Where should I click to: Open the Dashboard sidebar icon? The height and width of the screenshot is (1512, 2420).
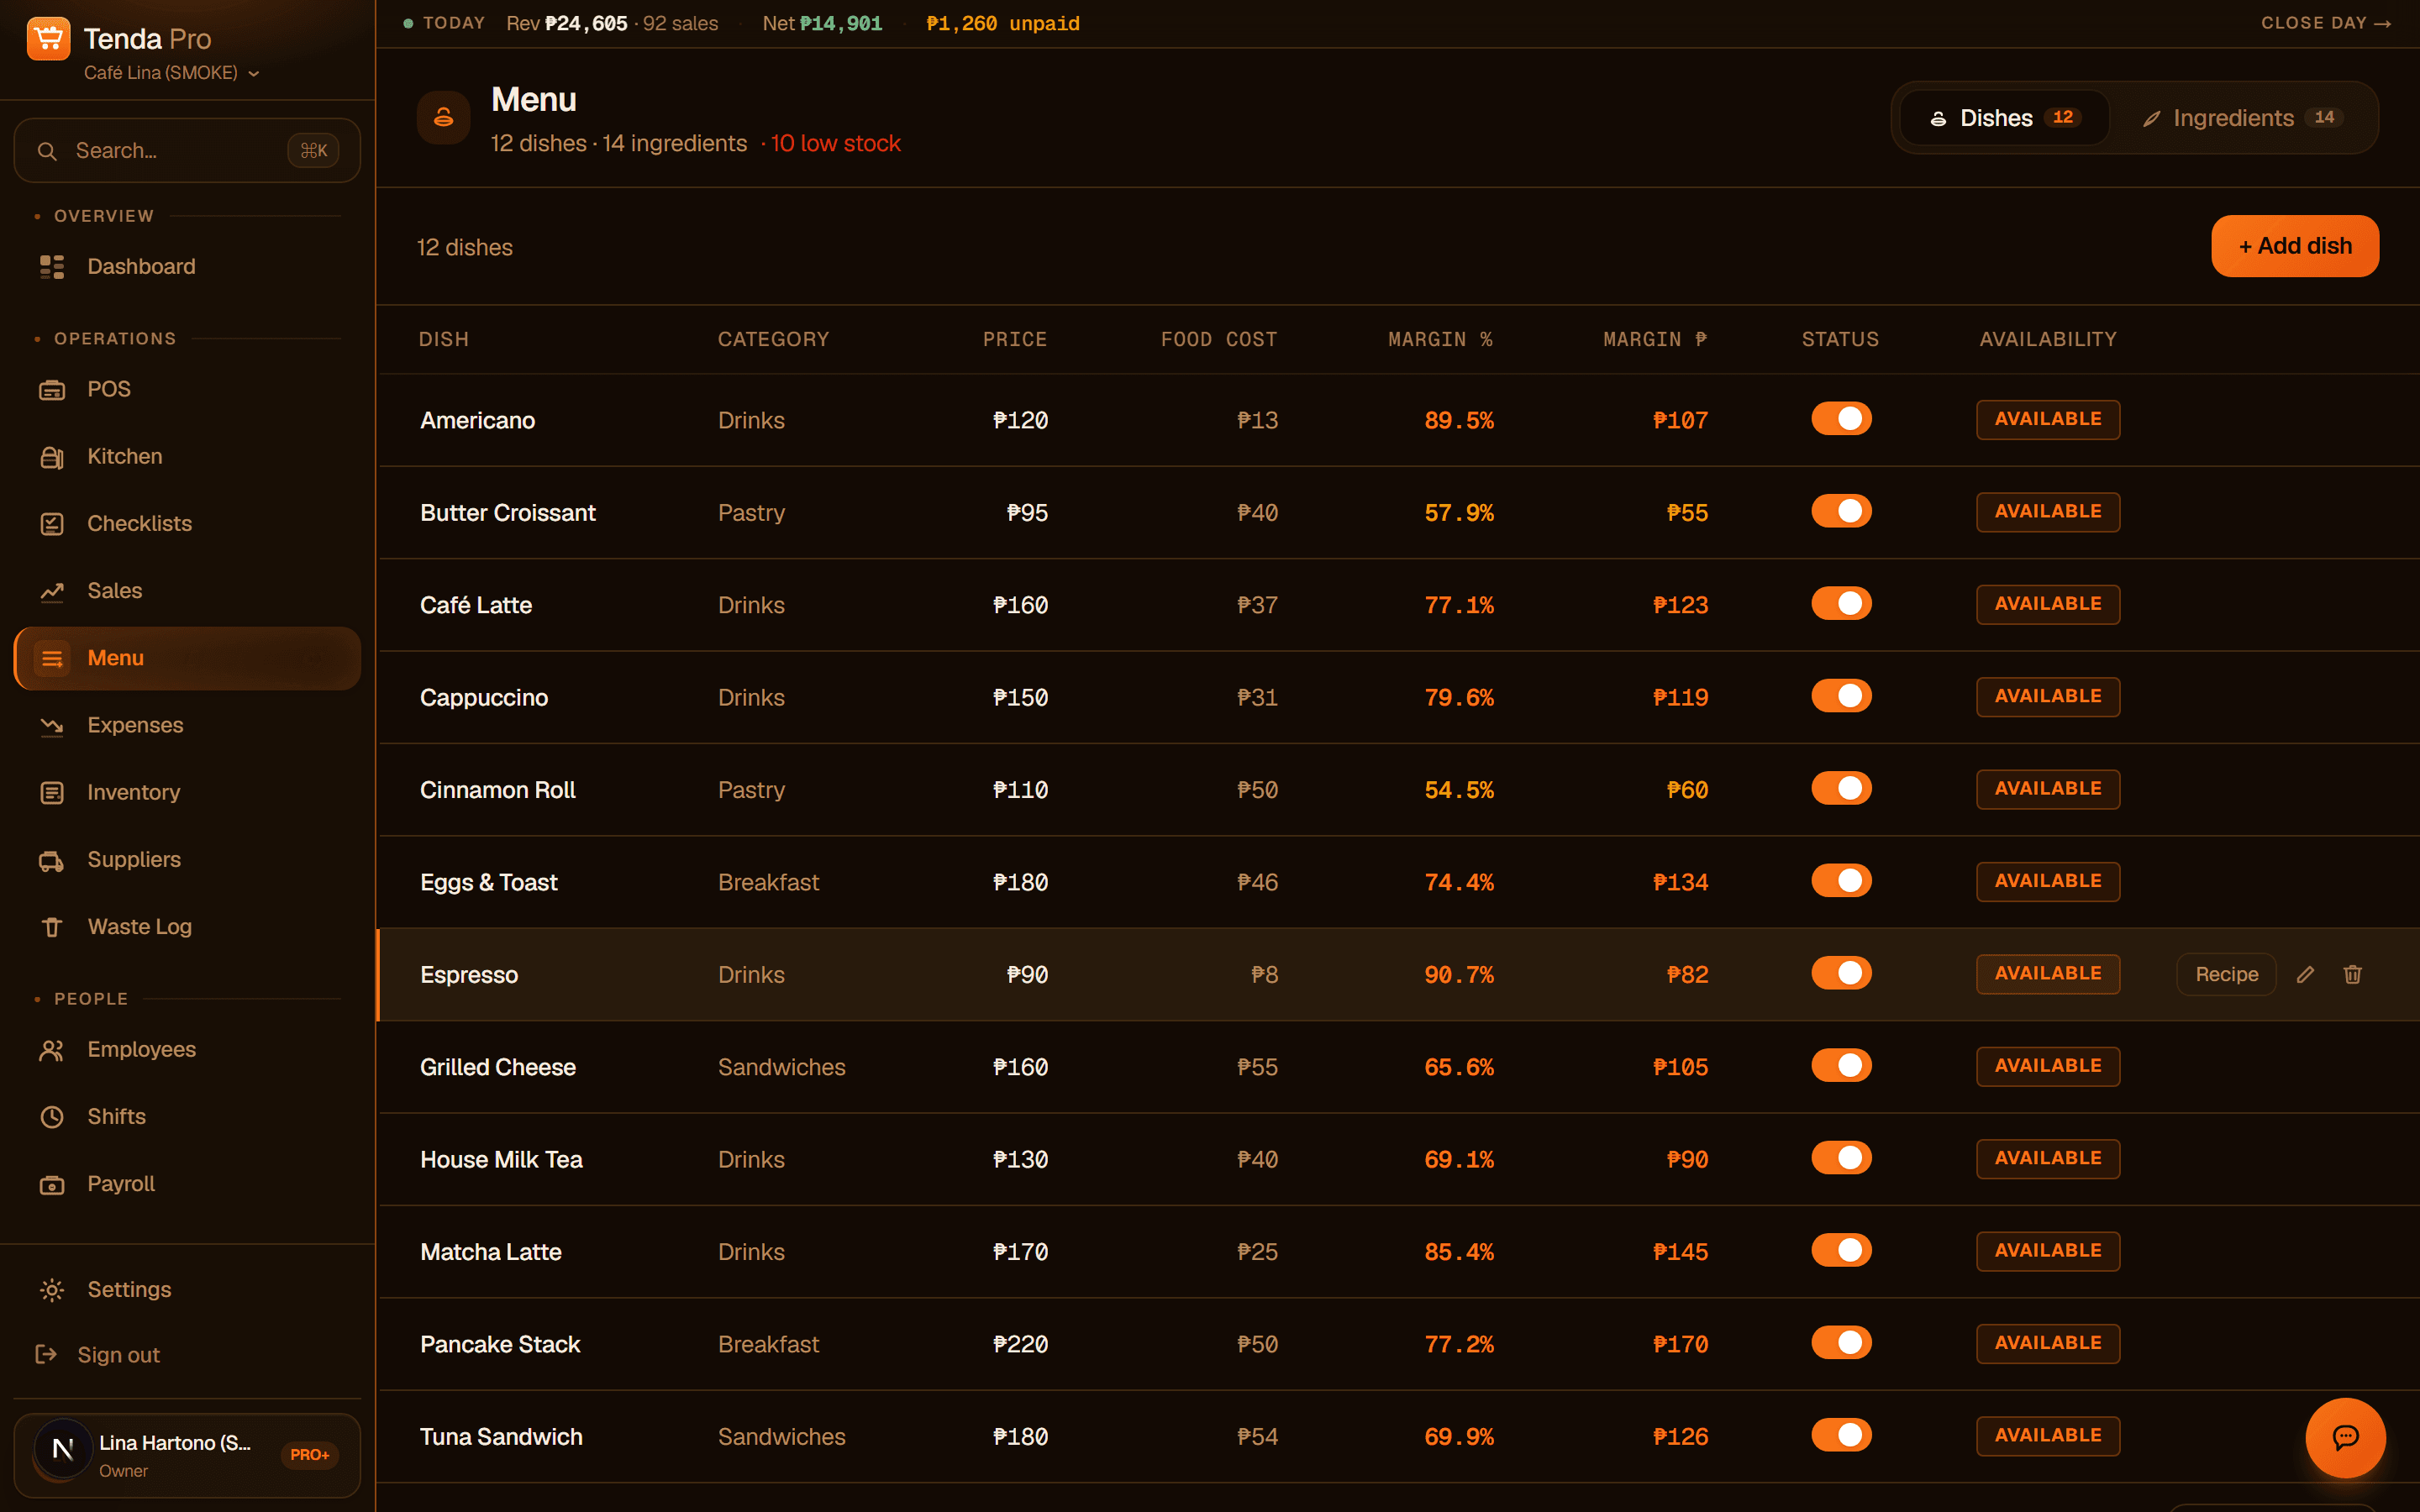(x=52, y=266)
